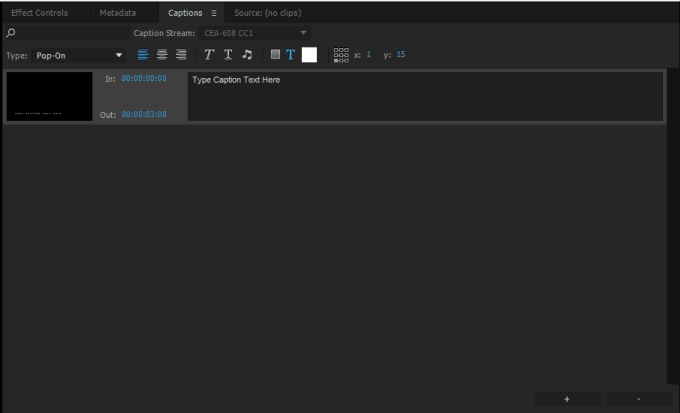Insert music note symbol
Screen dimensions: 680x413
point(247,55)
